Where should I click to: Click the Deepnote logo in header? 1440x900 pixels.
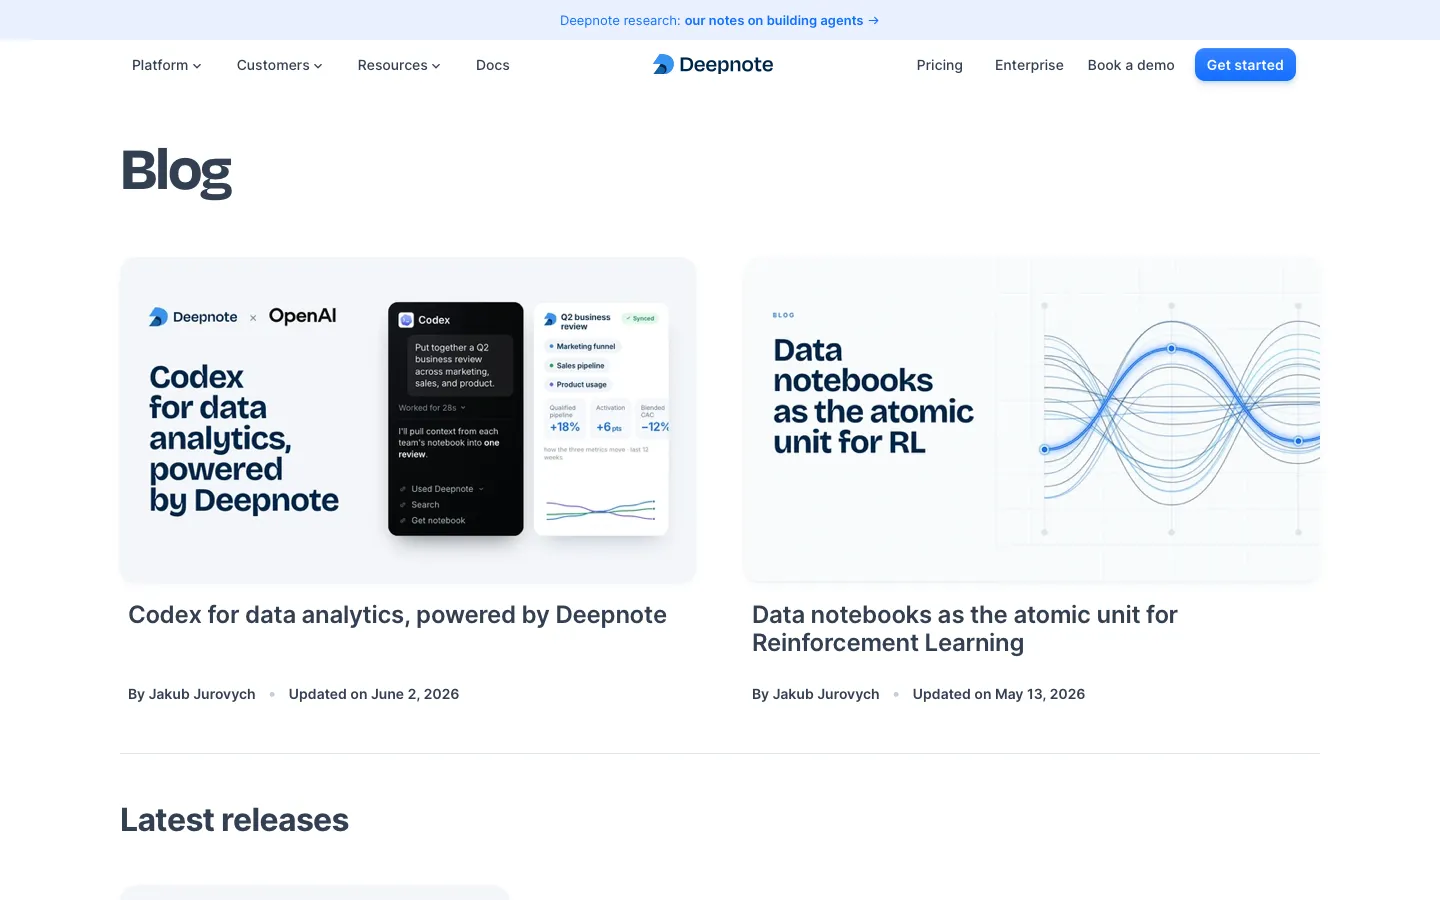[x=713, y=65]
